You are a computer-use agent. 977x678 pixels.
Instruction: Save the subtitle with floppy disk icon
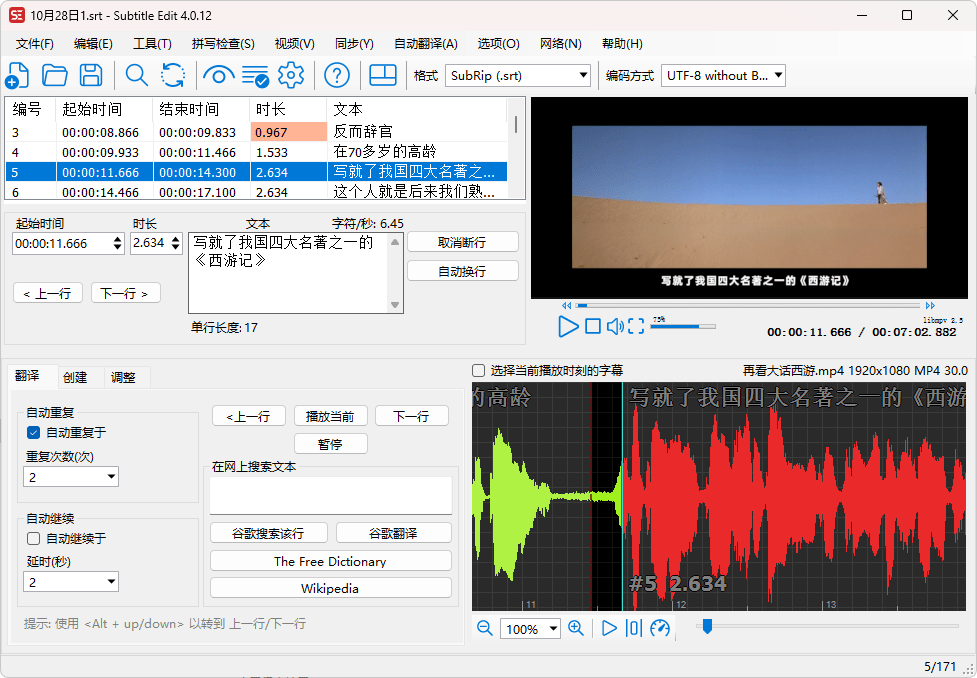click(91, 75)
